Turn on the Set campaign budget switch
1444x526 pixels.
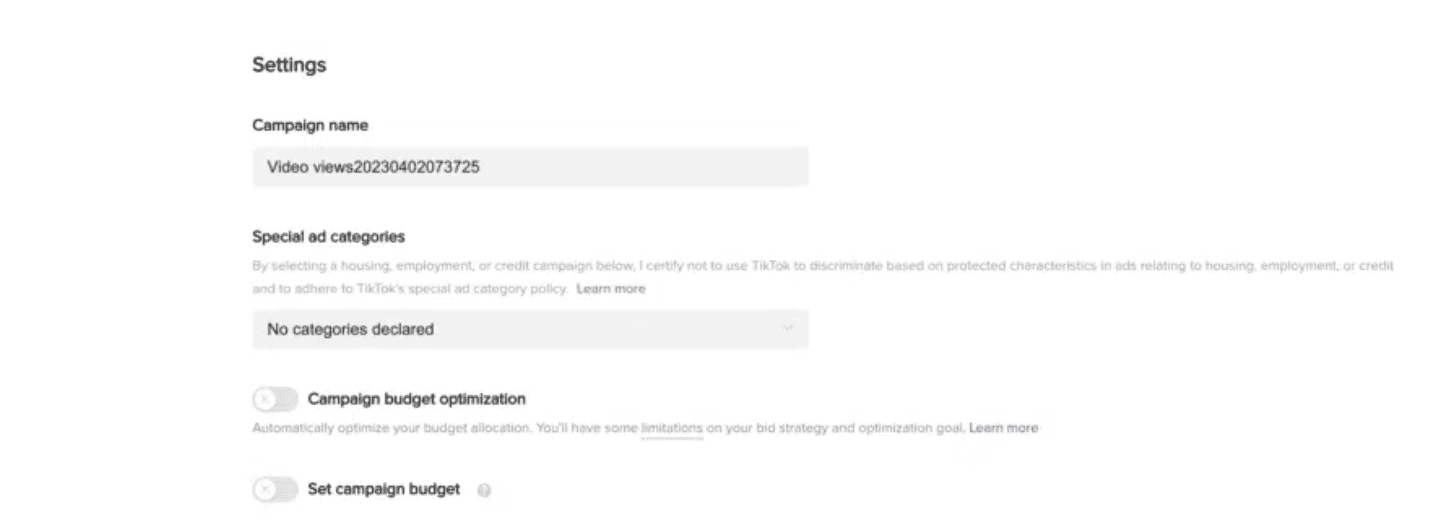(275, 490)
